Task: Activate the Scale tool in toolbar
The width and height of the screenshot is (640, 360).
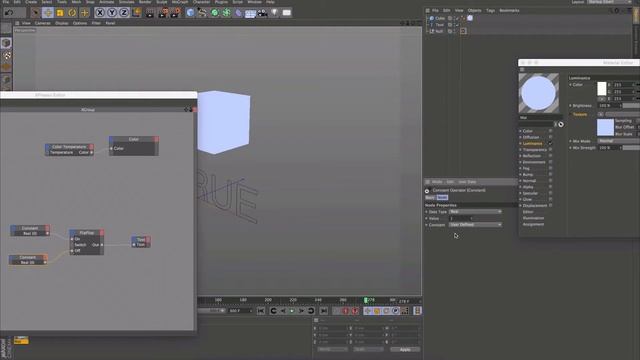Action: 60,13
